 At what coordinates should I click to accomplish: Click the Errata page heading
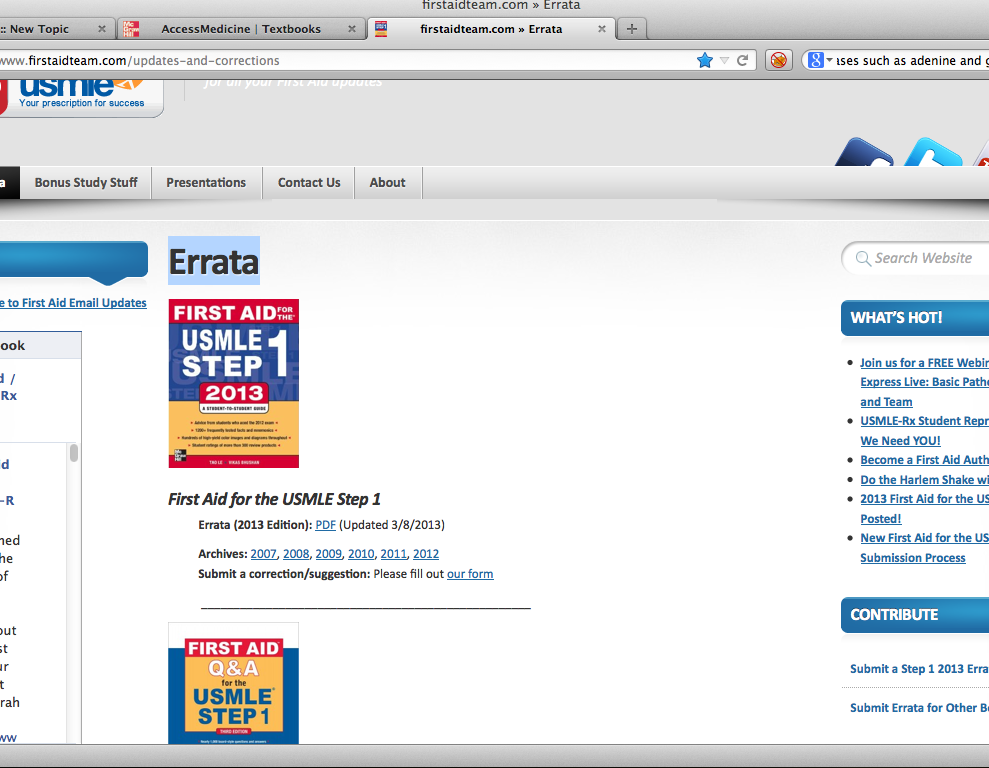[214, 261]
